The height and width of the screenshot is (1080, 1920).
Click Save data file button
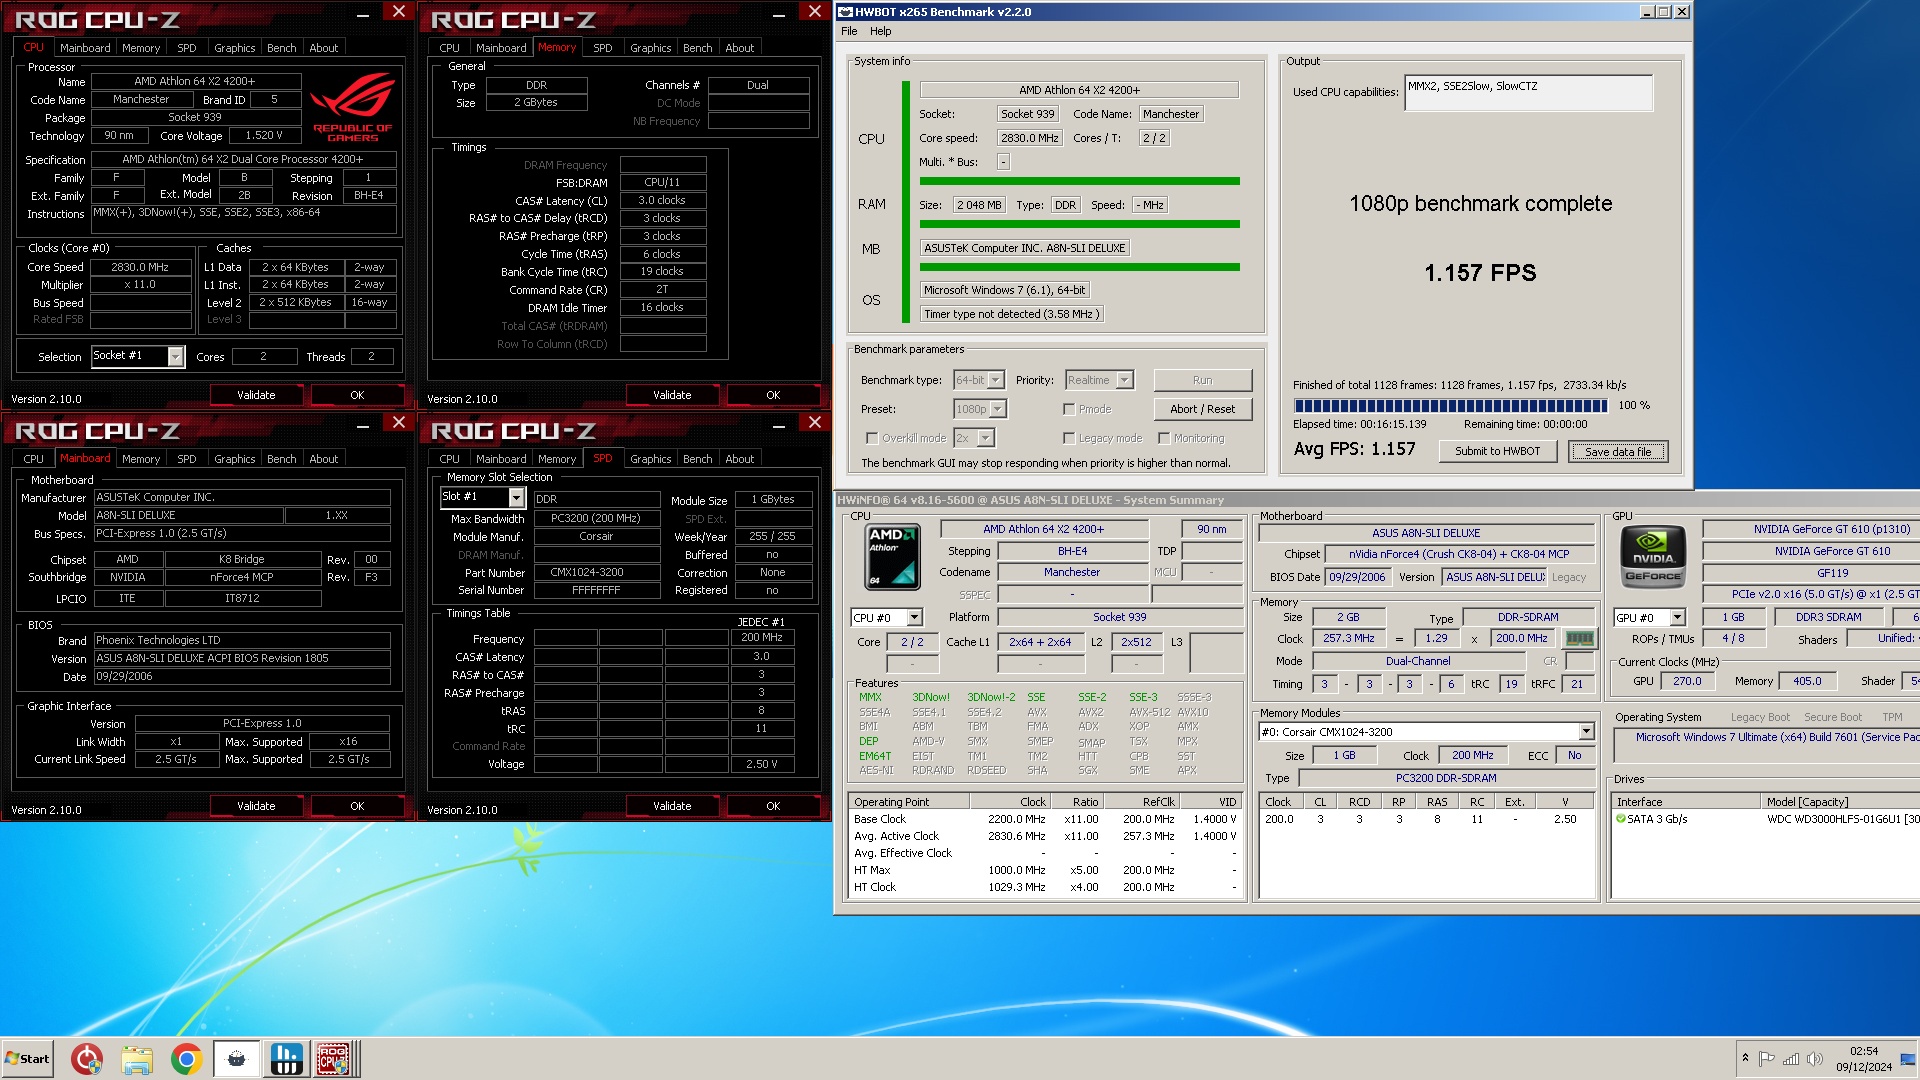pos(1618,451)
